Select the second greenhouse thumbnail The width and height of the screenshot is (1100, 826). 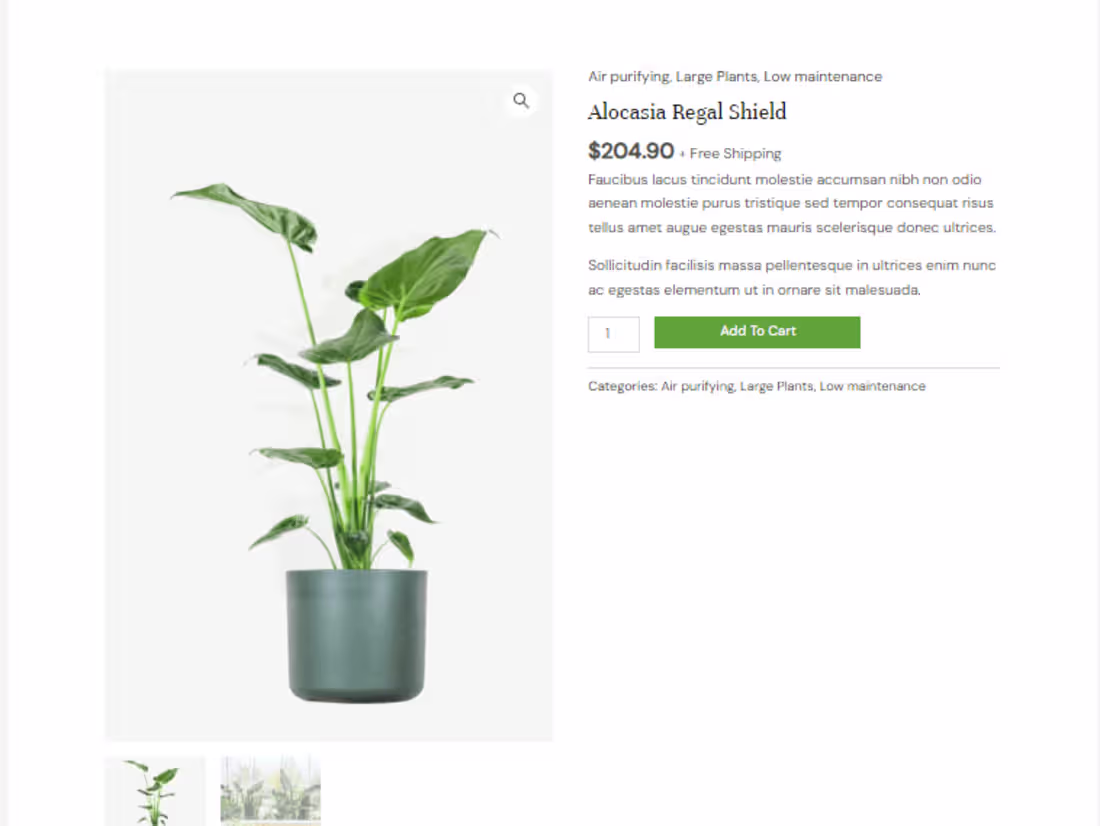270,791
